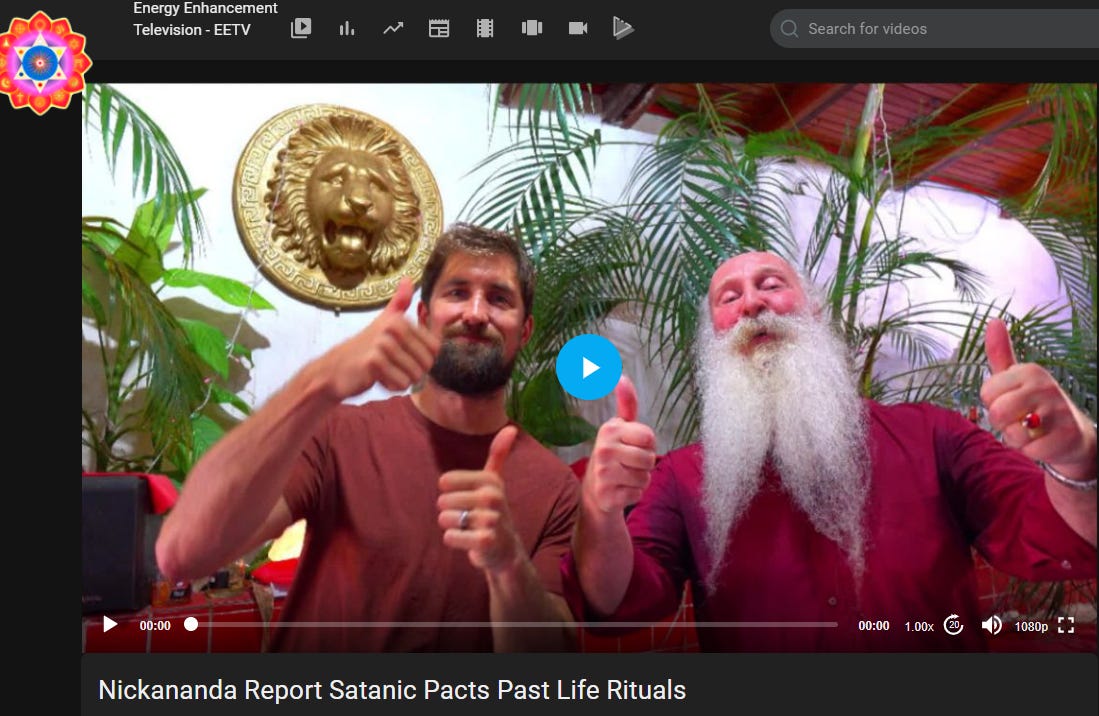Image resolution: width=1099 pixels, height=716 pixels.
Task: Open the bar chart statistics icon
Action: pos(347,28)
